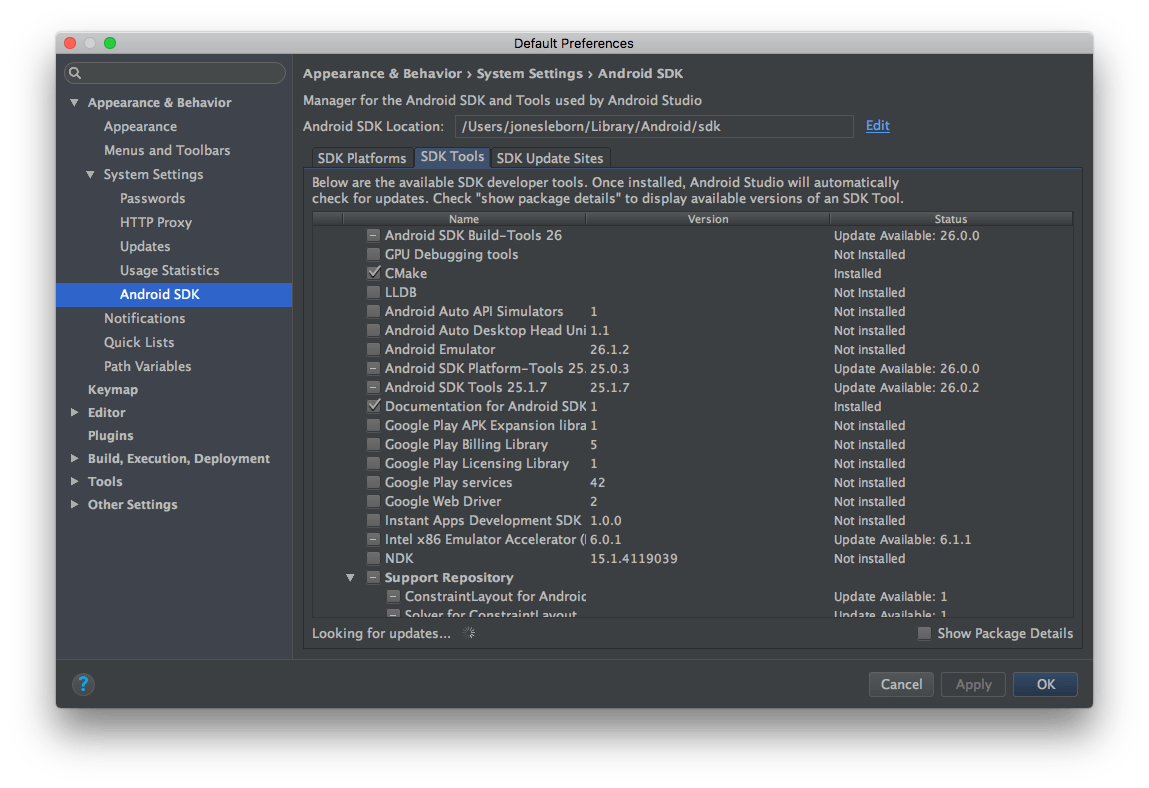Image resolution: width=1149 pixels, height=788 pixels.
Task: Open Updates settings
Action: tap(145, 246)
